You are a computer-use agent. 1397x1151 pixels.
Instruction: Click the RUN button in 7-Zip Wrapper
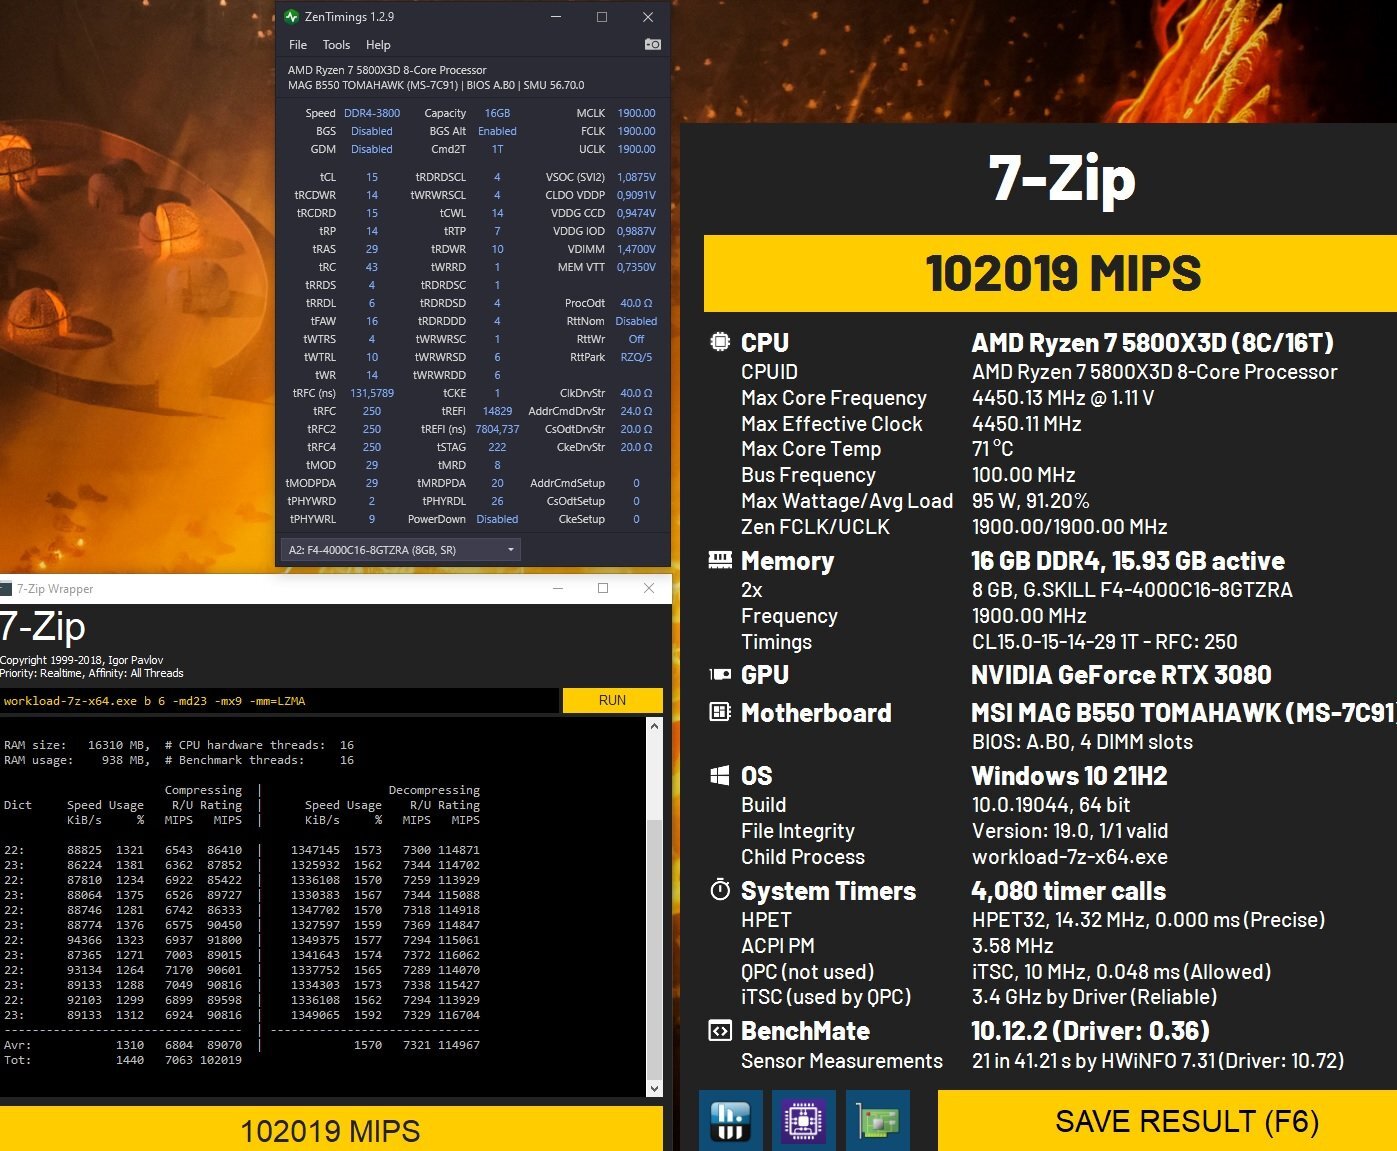pyautogui.click(x=612, y=700)
